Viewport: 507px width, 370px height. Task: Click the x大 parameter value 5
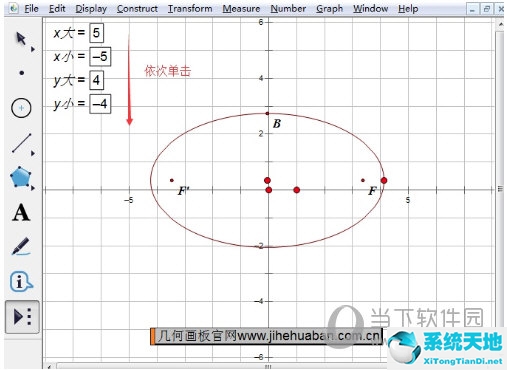point(96,33)
